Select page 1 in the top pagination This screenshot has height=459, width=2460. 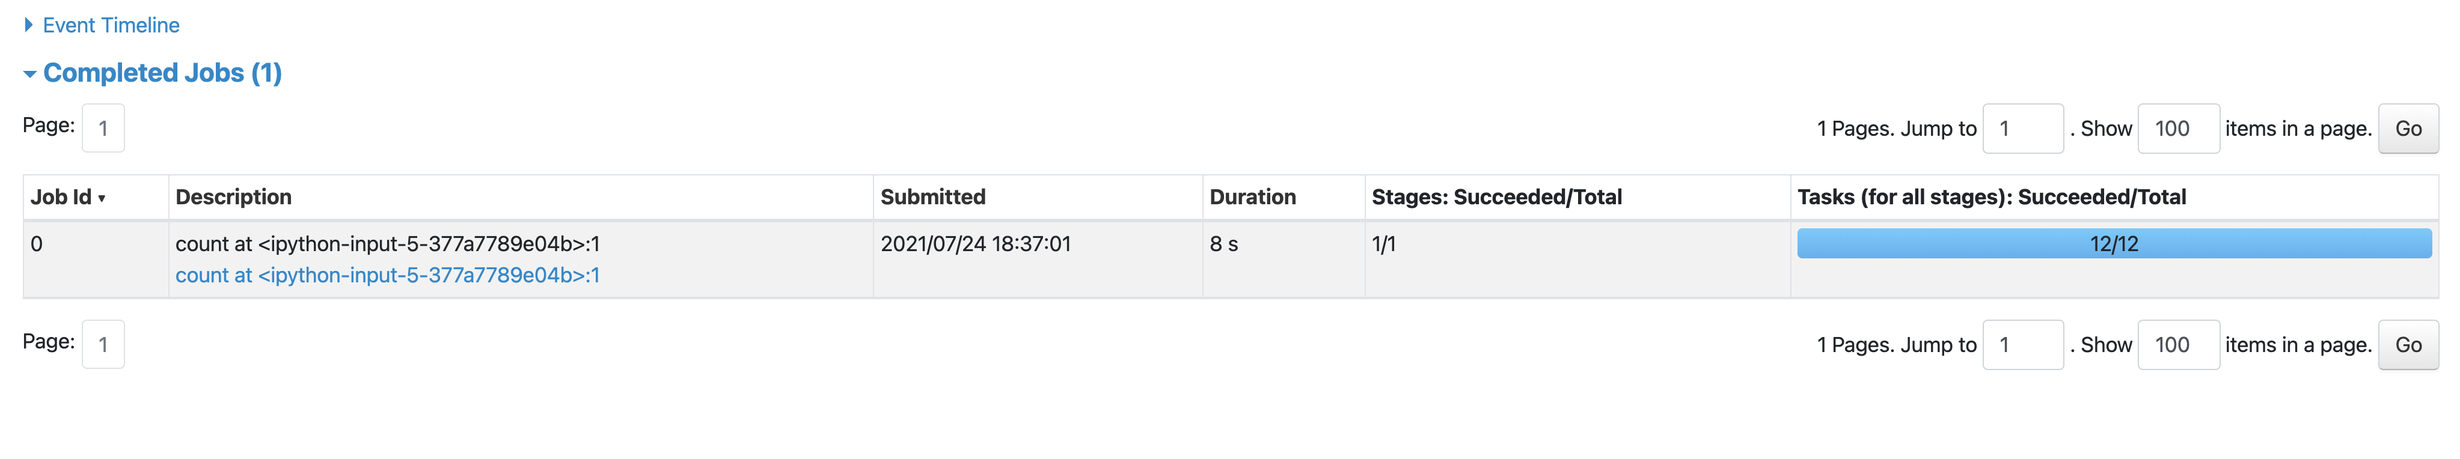coord(103,128)
